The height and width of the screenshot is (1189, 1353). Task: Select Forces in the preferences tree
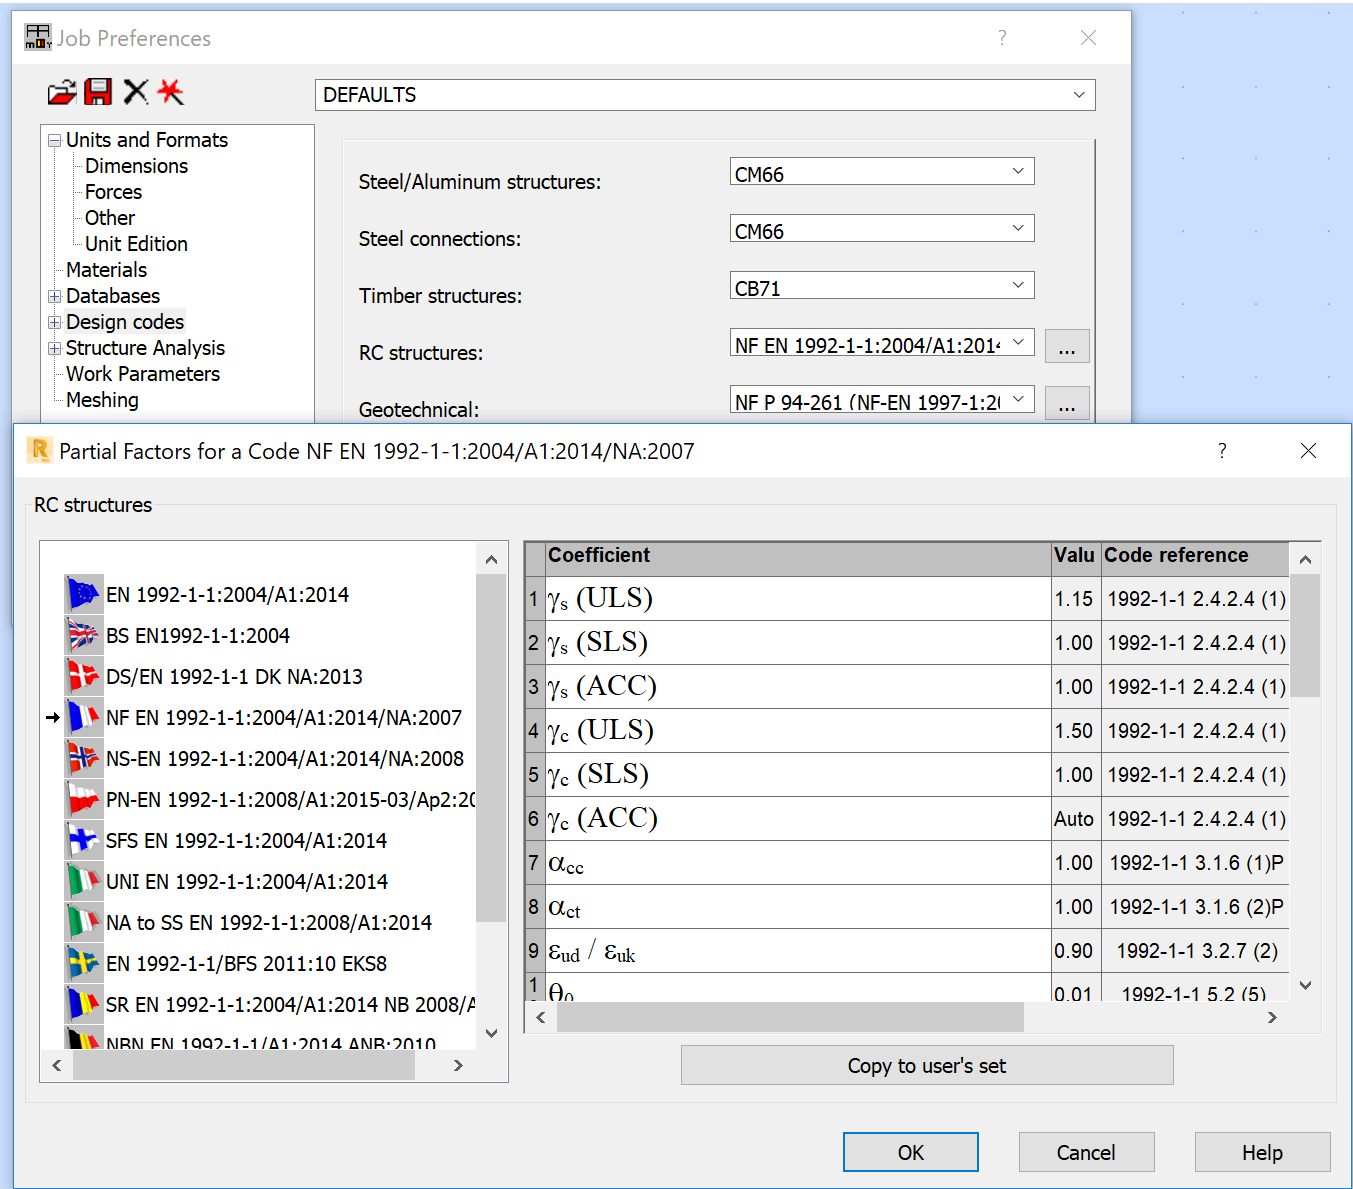[113, 192]
